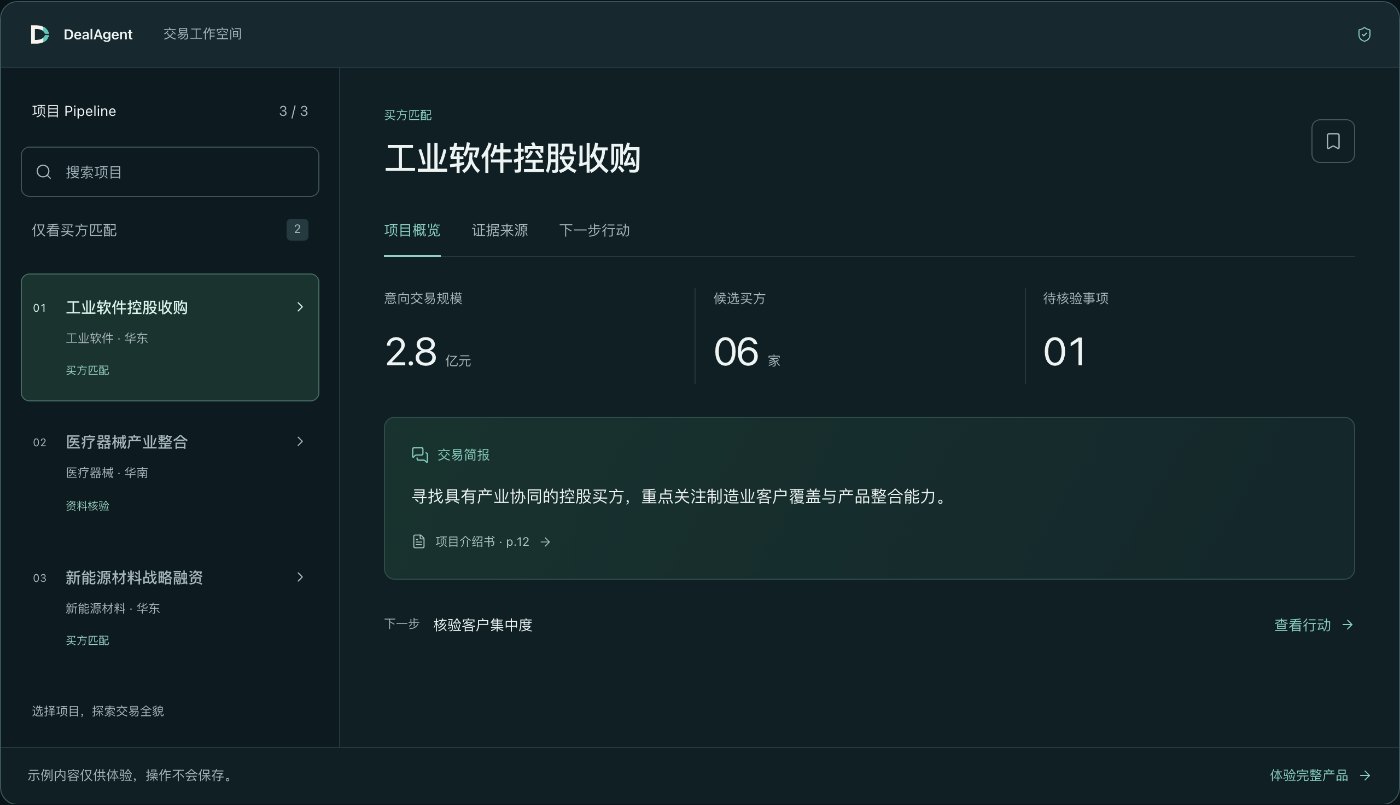The image size is (1400, 805).
Task: Click into the 搜索项目 search field
Action: pos(170,172)
